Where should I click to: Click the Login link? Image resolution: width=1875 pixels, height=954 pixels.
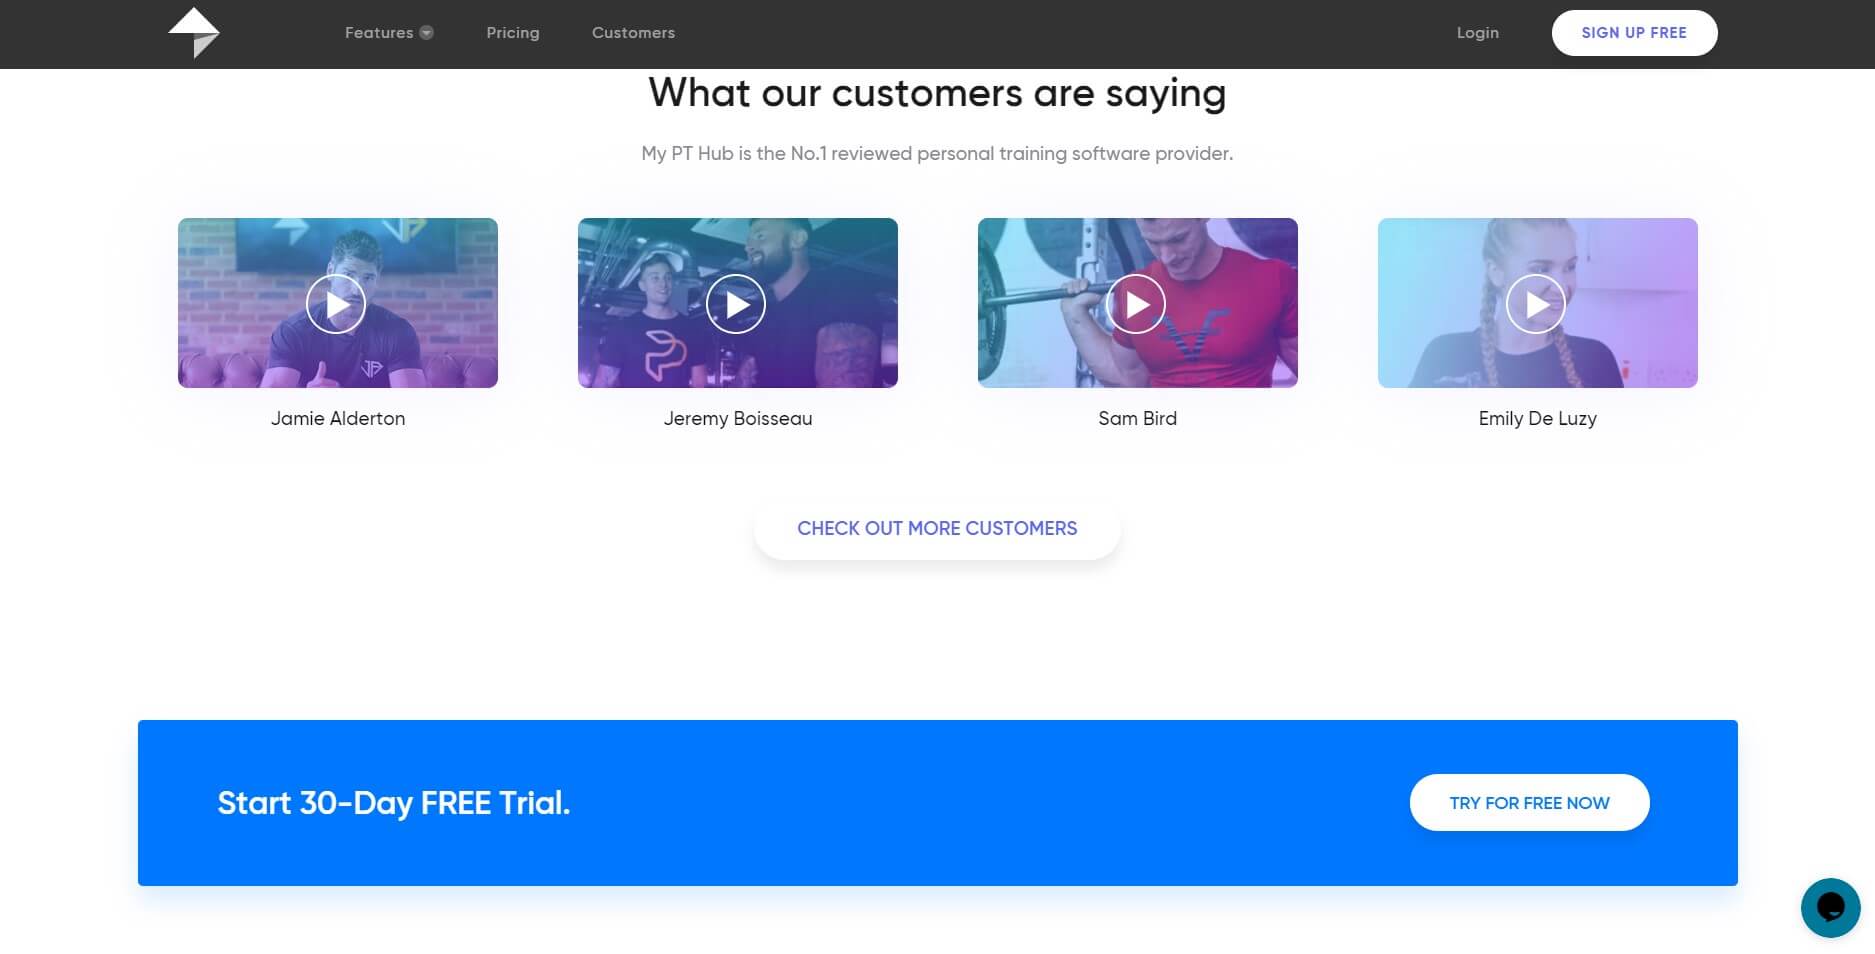1477,33
